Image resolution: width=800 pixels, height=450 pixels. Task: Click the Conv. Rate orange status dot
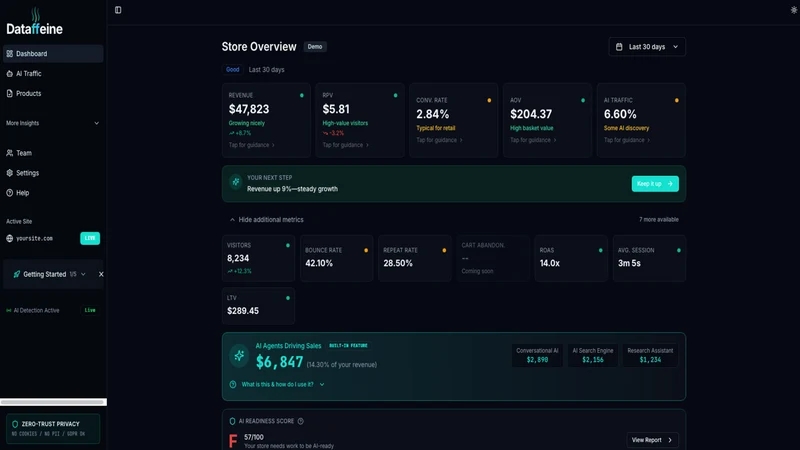pyautogui.click(x=489, y=101)
